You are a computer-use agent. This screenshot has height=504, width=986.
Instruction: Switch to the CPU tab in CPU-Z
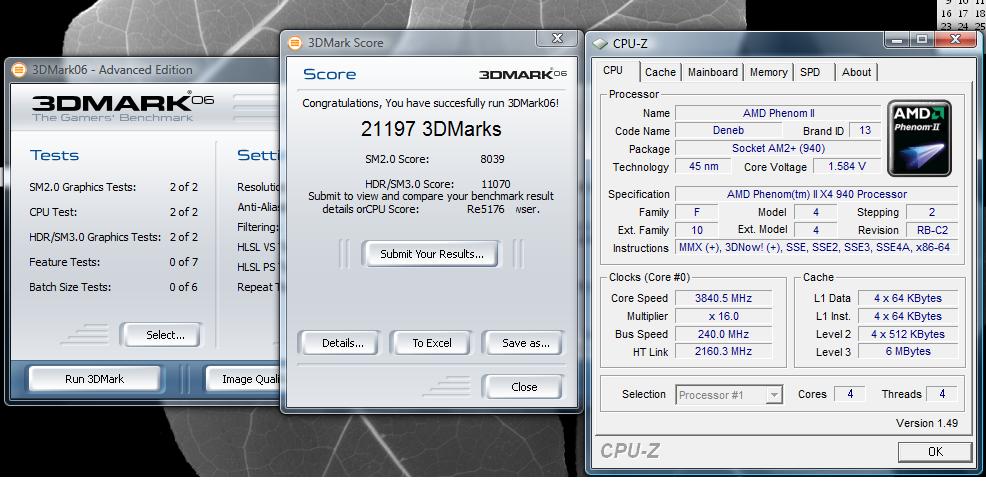click(613, 71)
